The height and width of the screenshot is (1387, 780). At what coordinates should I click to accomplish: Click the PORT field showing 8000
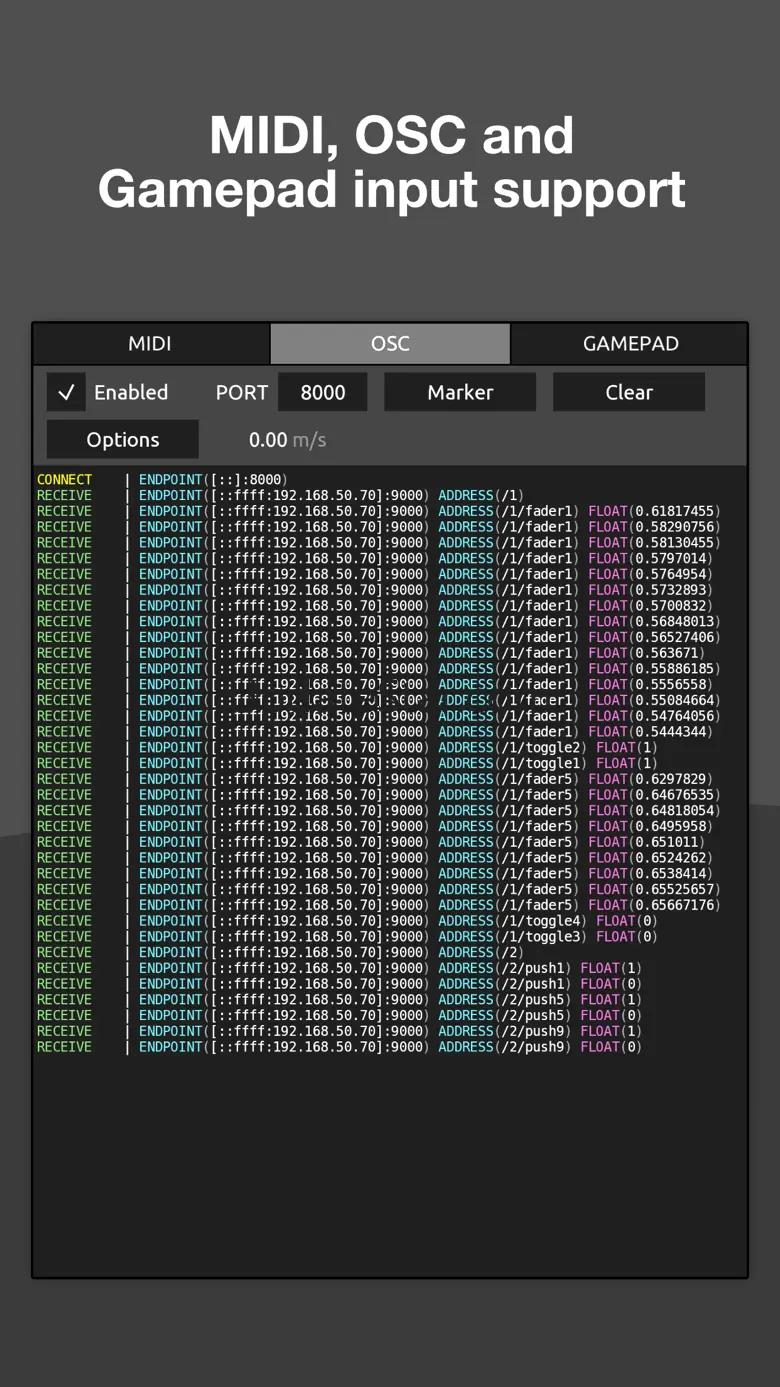click(x=322, y=392)
